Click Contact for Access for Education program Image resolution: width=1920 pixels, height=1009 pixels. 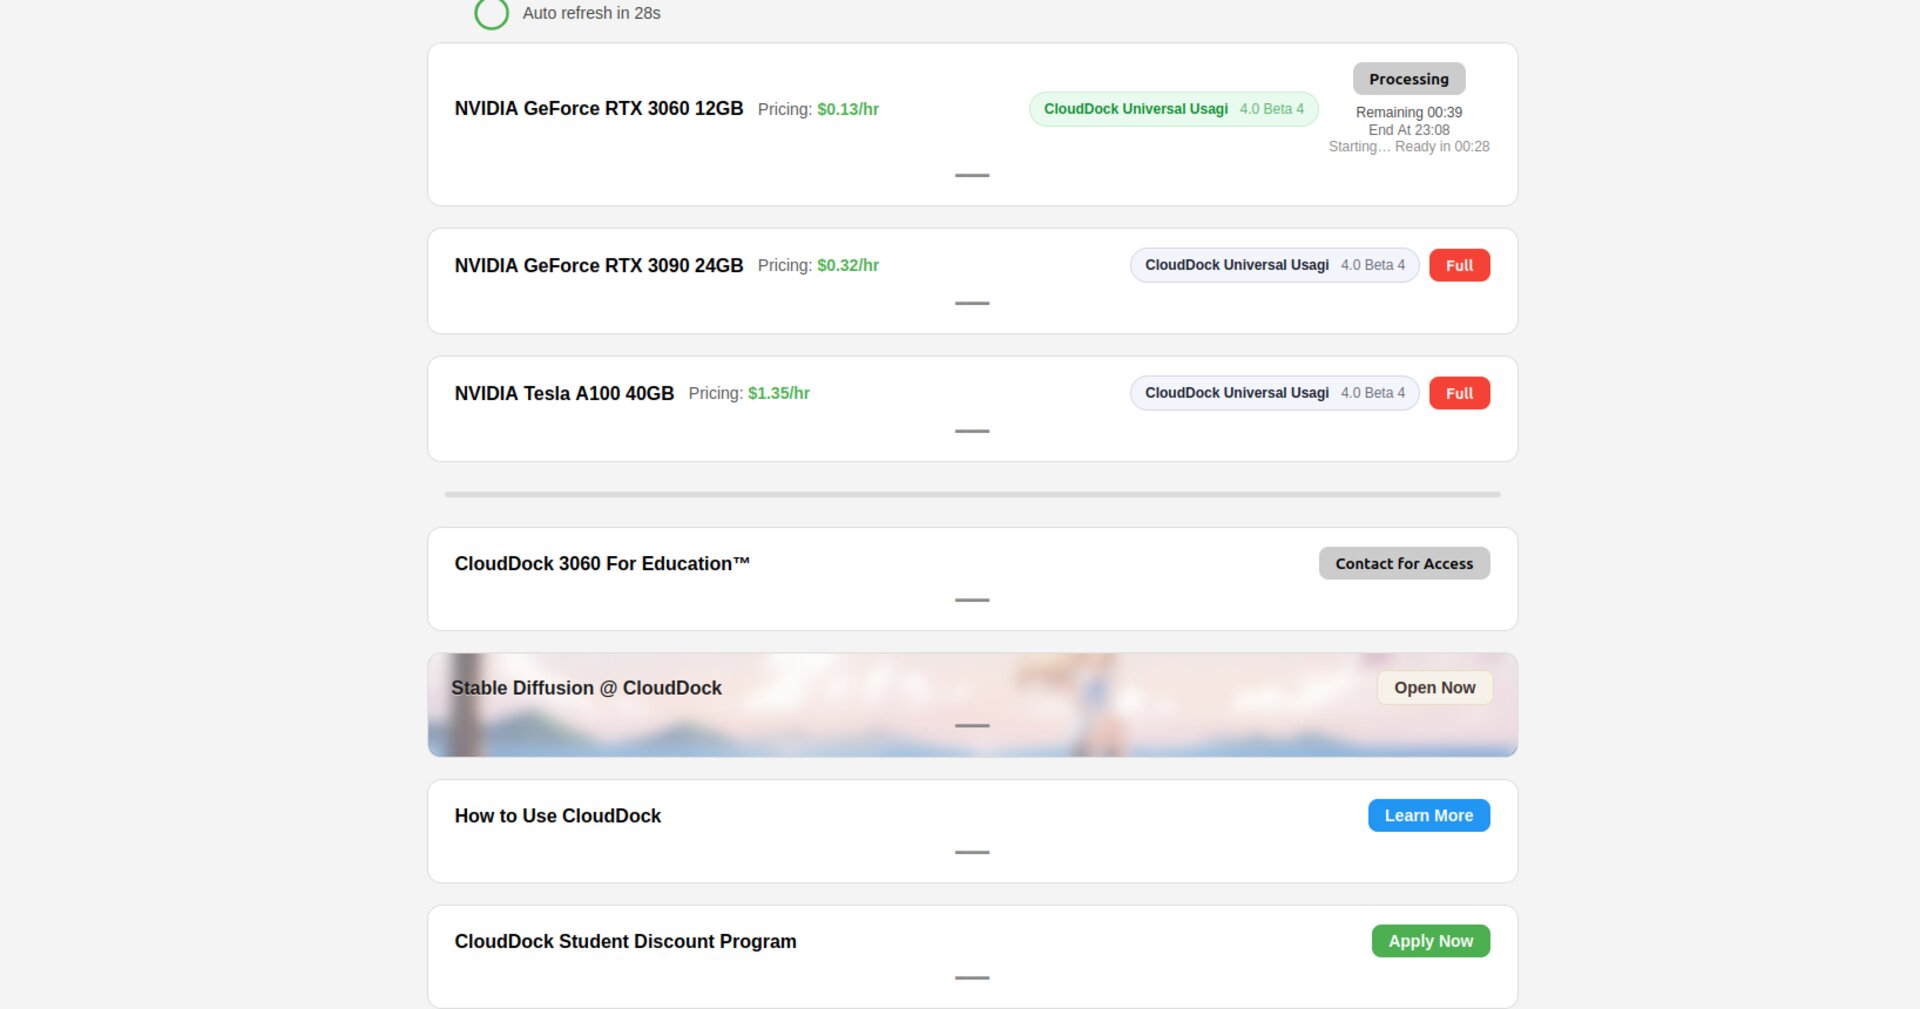coord(1403,563)
